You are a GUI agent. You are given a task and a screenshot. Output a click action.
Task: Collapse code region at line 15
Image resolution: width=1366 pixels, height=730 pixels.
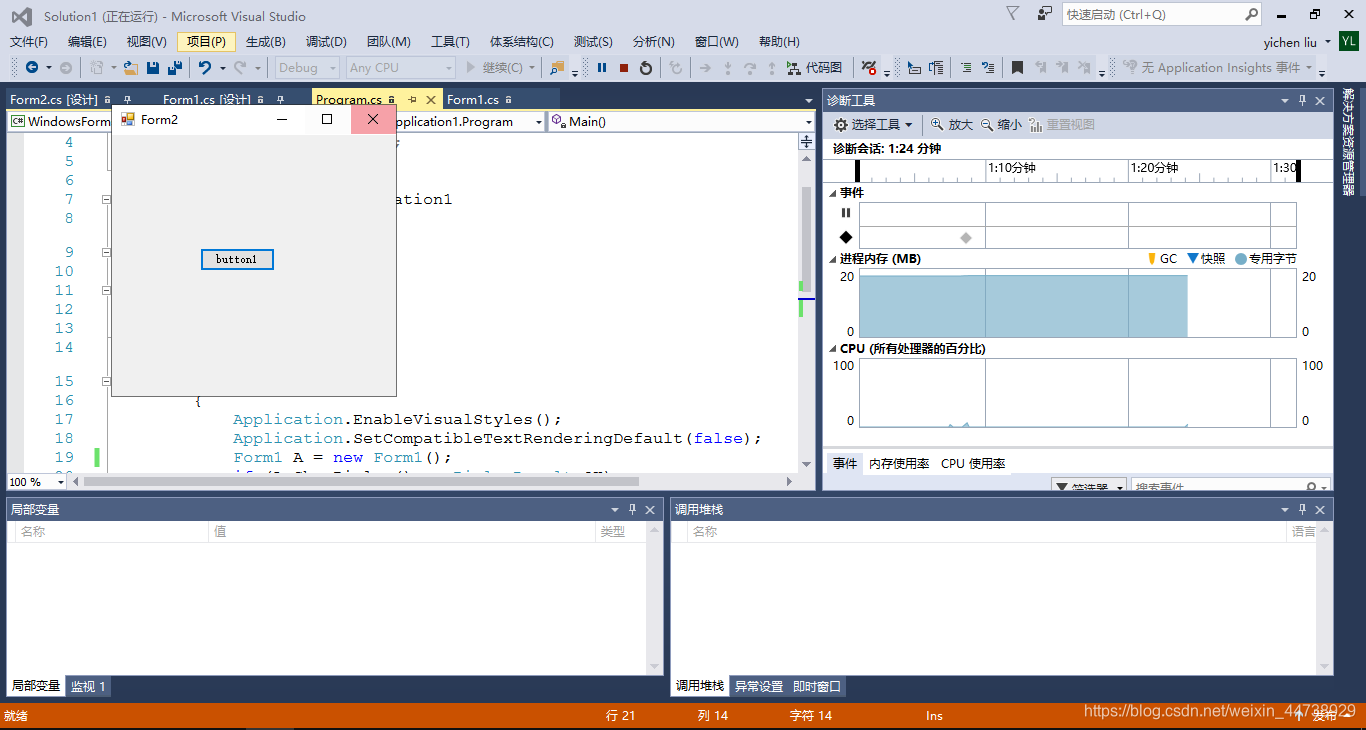tap(106, 381)
